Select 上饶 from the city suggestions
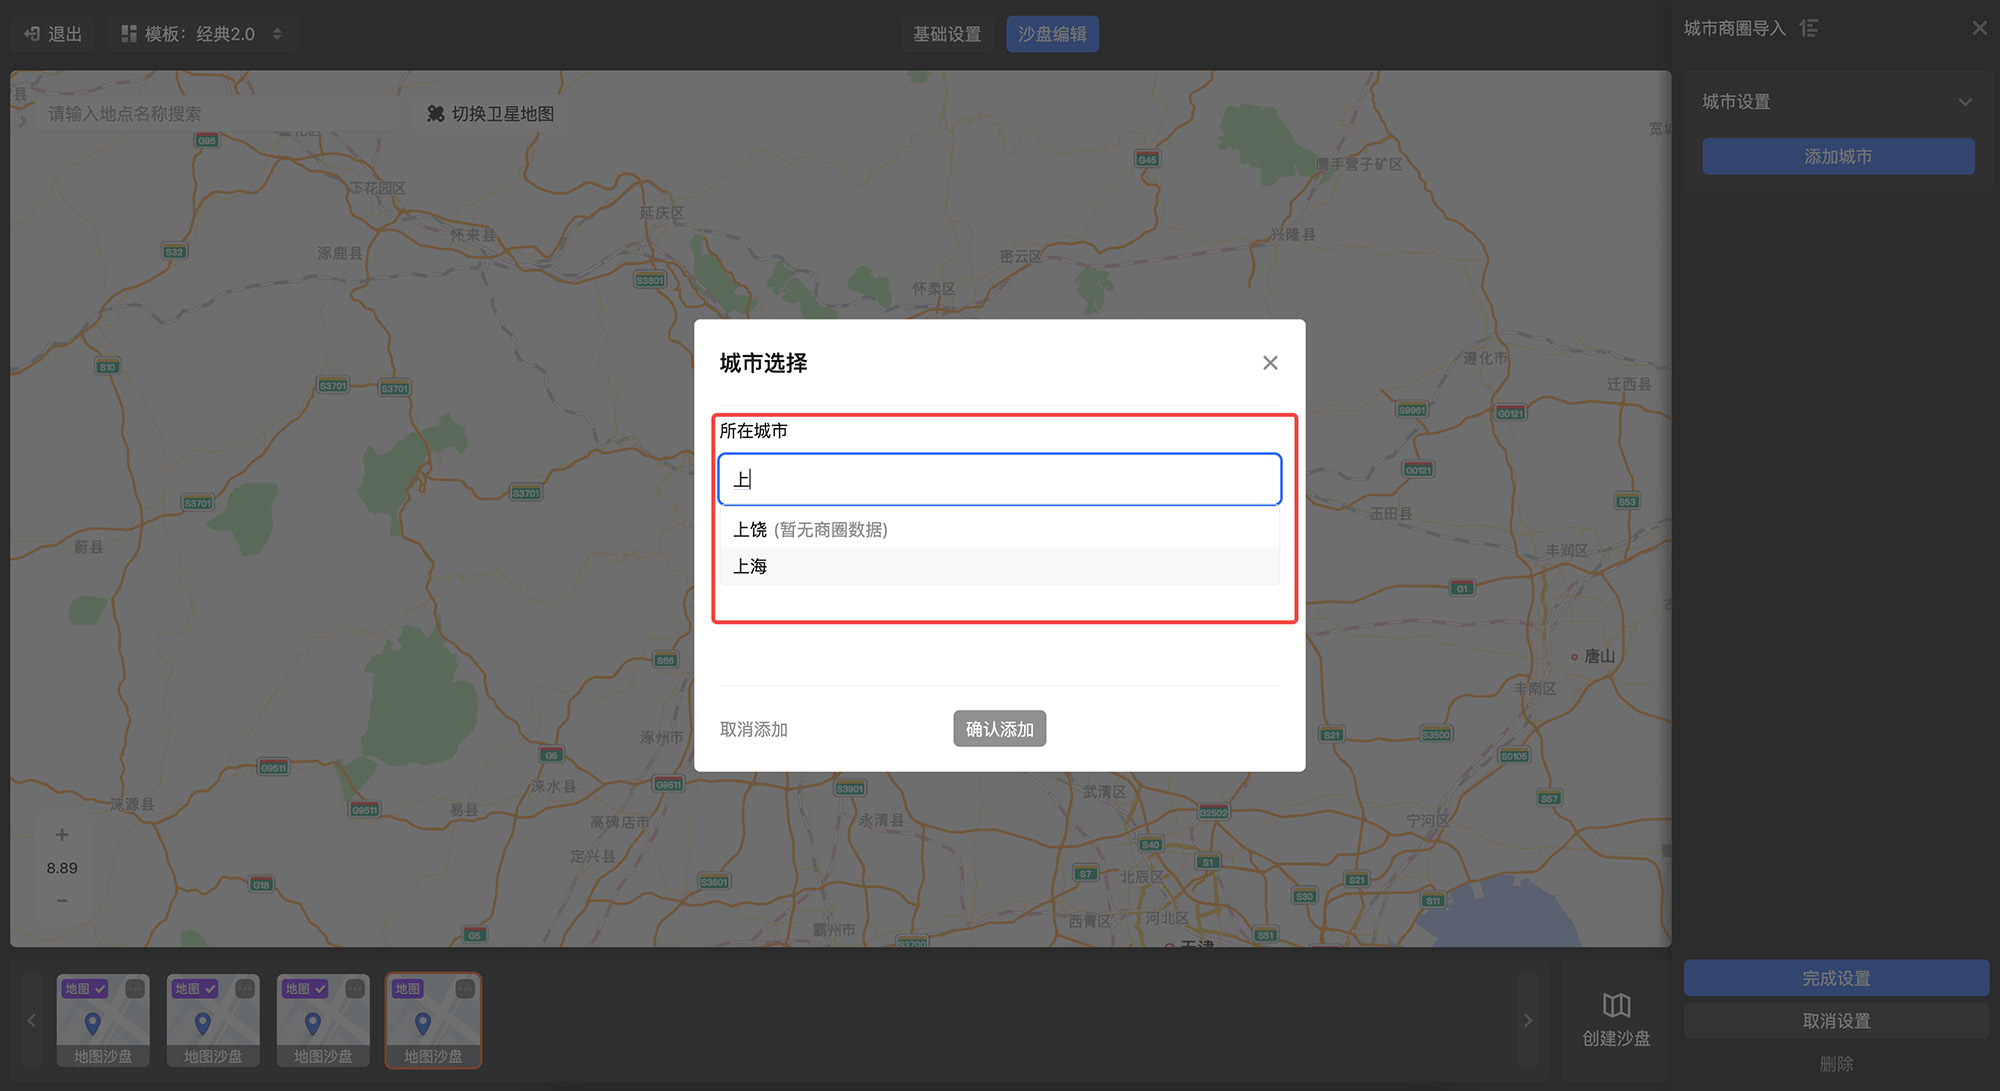This screenshot has width=2000, height=1091. click(x=751, y=530)
